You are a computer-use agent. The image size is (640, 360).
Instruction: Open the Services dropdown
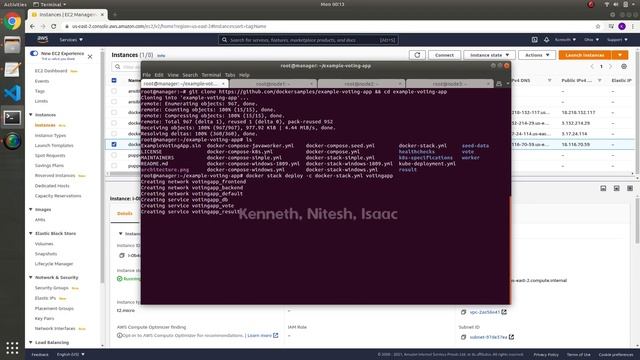[x=71, y=40]
